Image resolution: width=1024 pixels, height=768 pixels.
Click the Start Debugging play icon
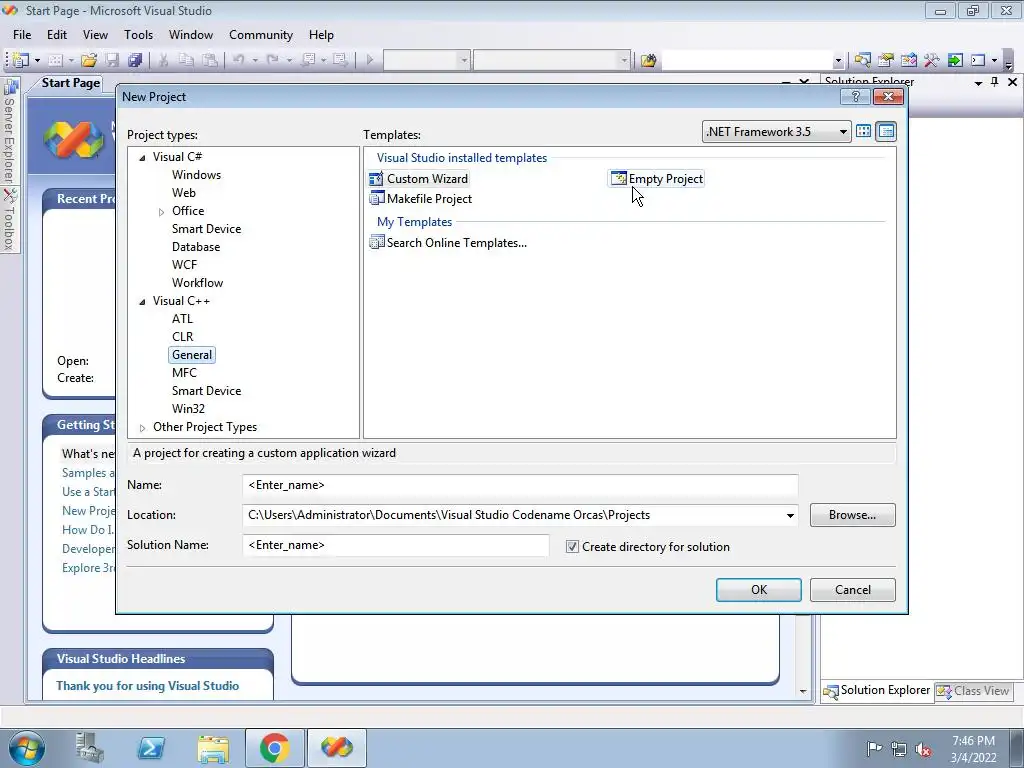[370, 60]
